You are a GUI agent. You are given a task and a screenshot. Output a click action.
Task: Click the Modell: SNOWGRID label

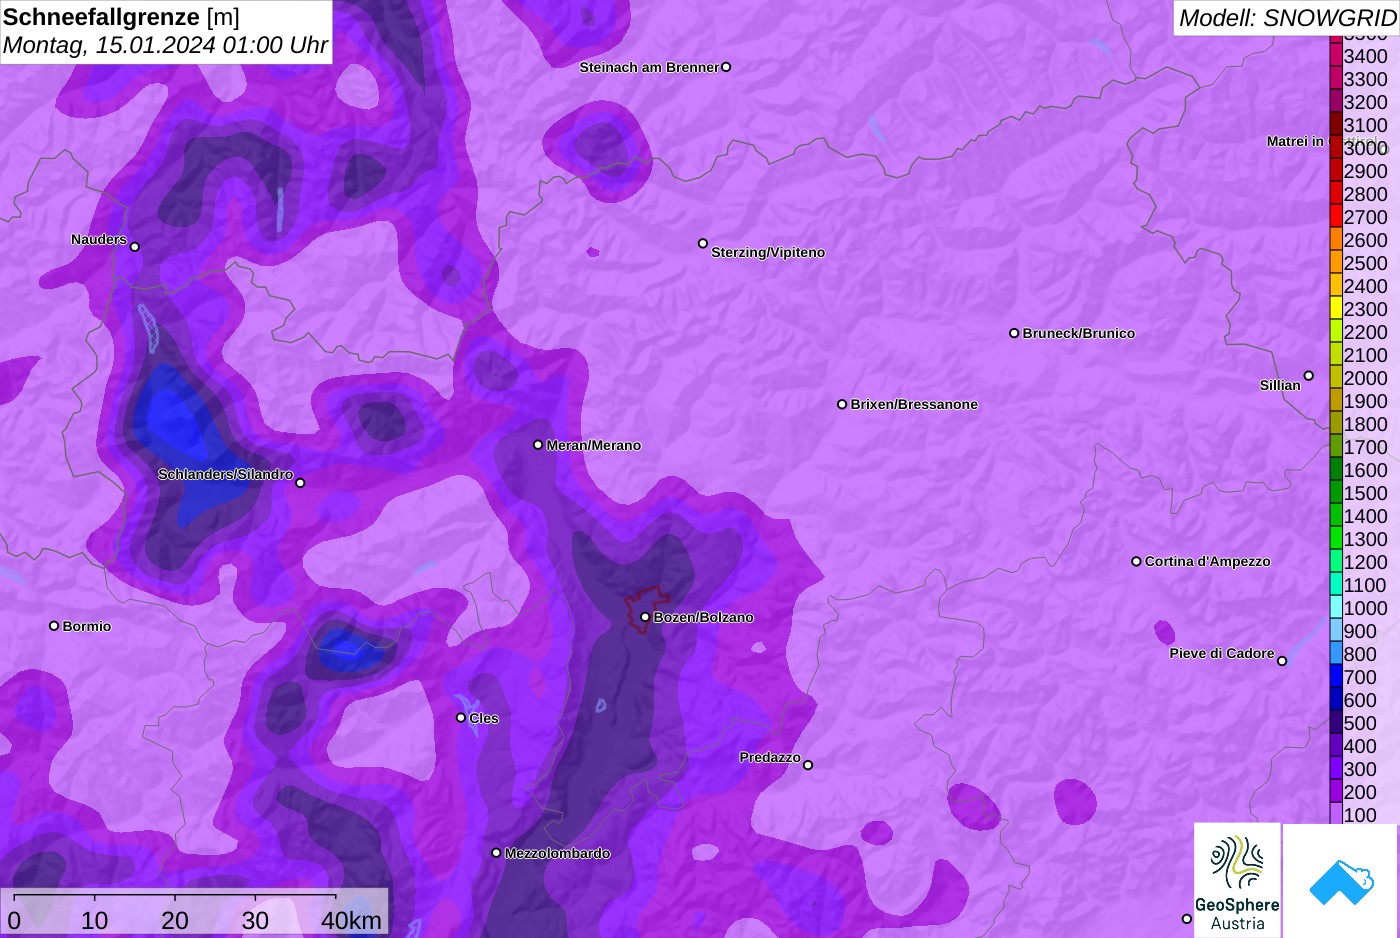(1287, 18)
